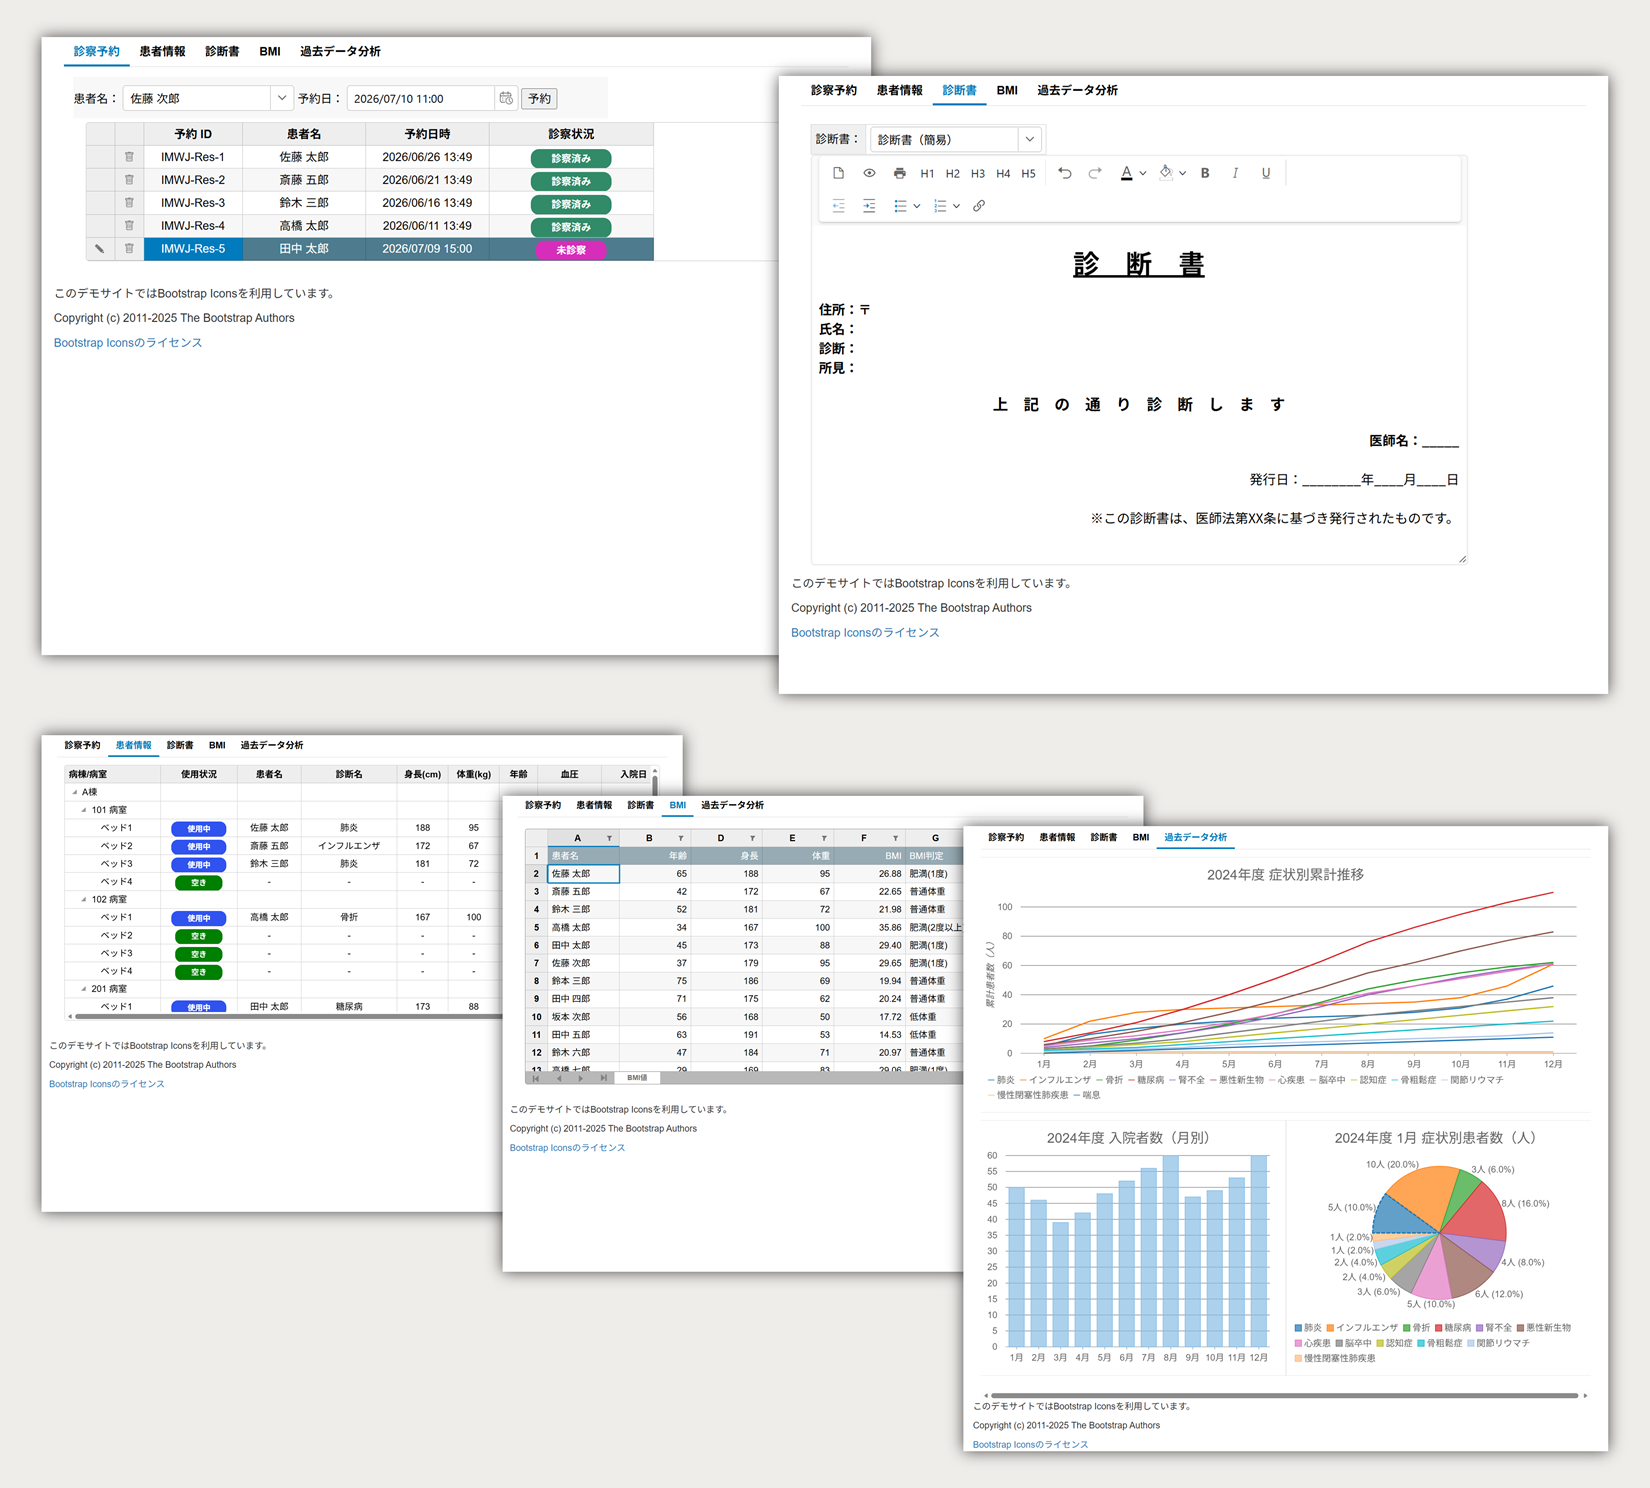The width and height of the screenshot is (1650, 1488).
Task: Decrease indent in the 診断書 editor
Action: coord(838,206)
